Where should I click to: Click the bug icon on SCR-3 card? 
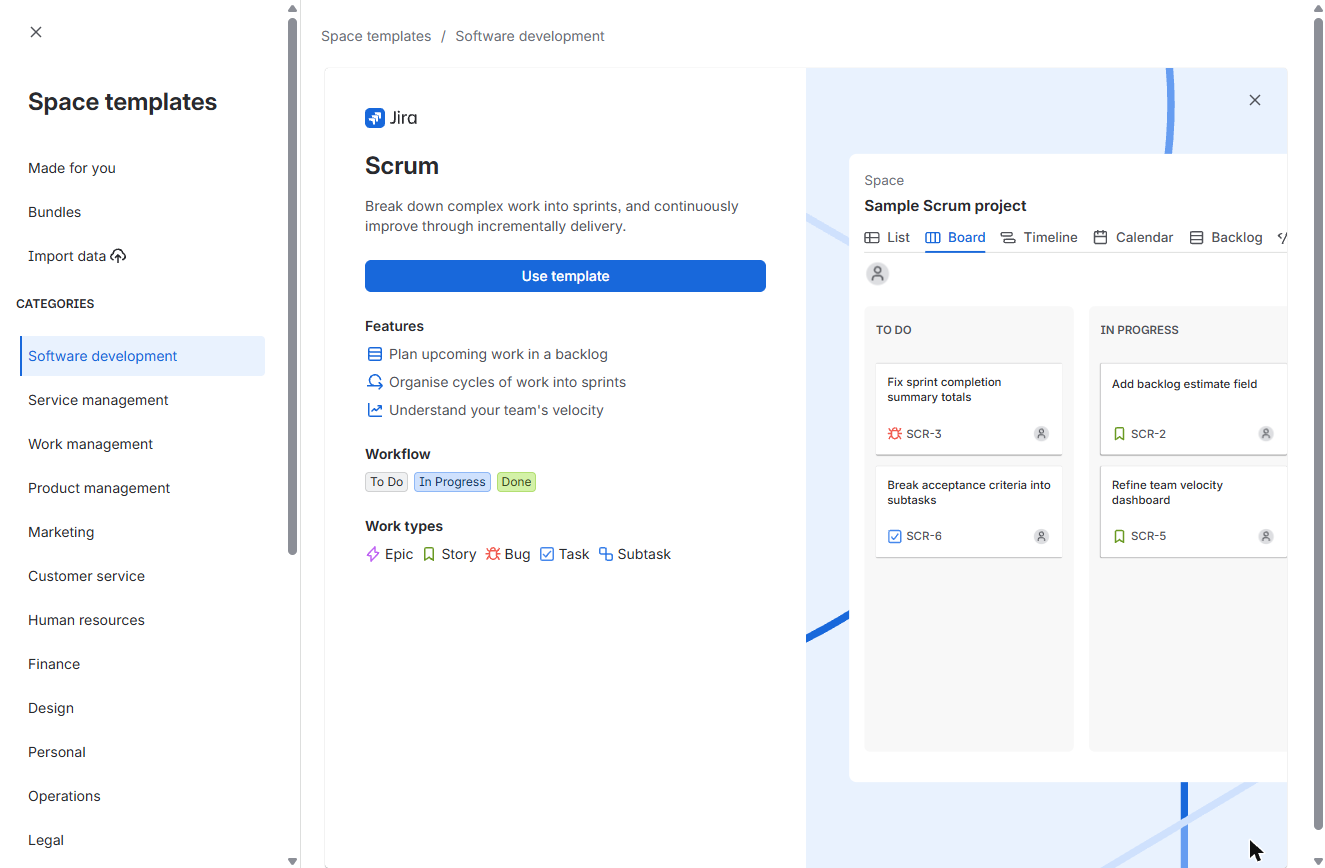(895, 434)
